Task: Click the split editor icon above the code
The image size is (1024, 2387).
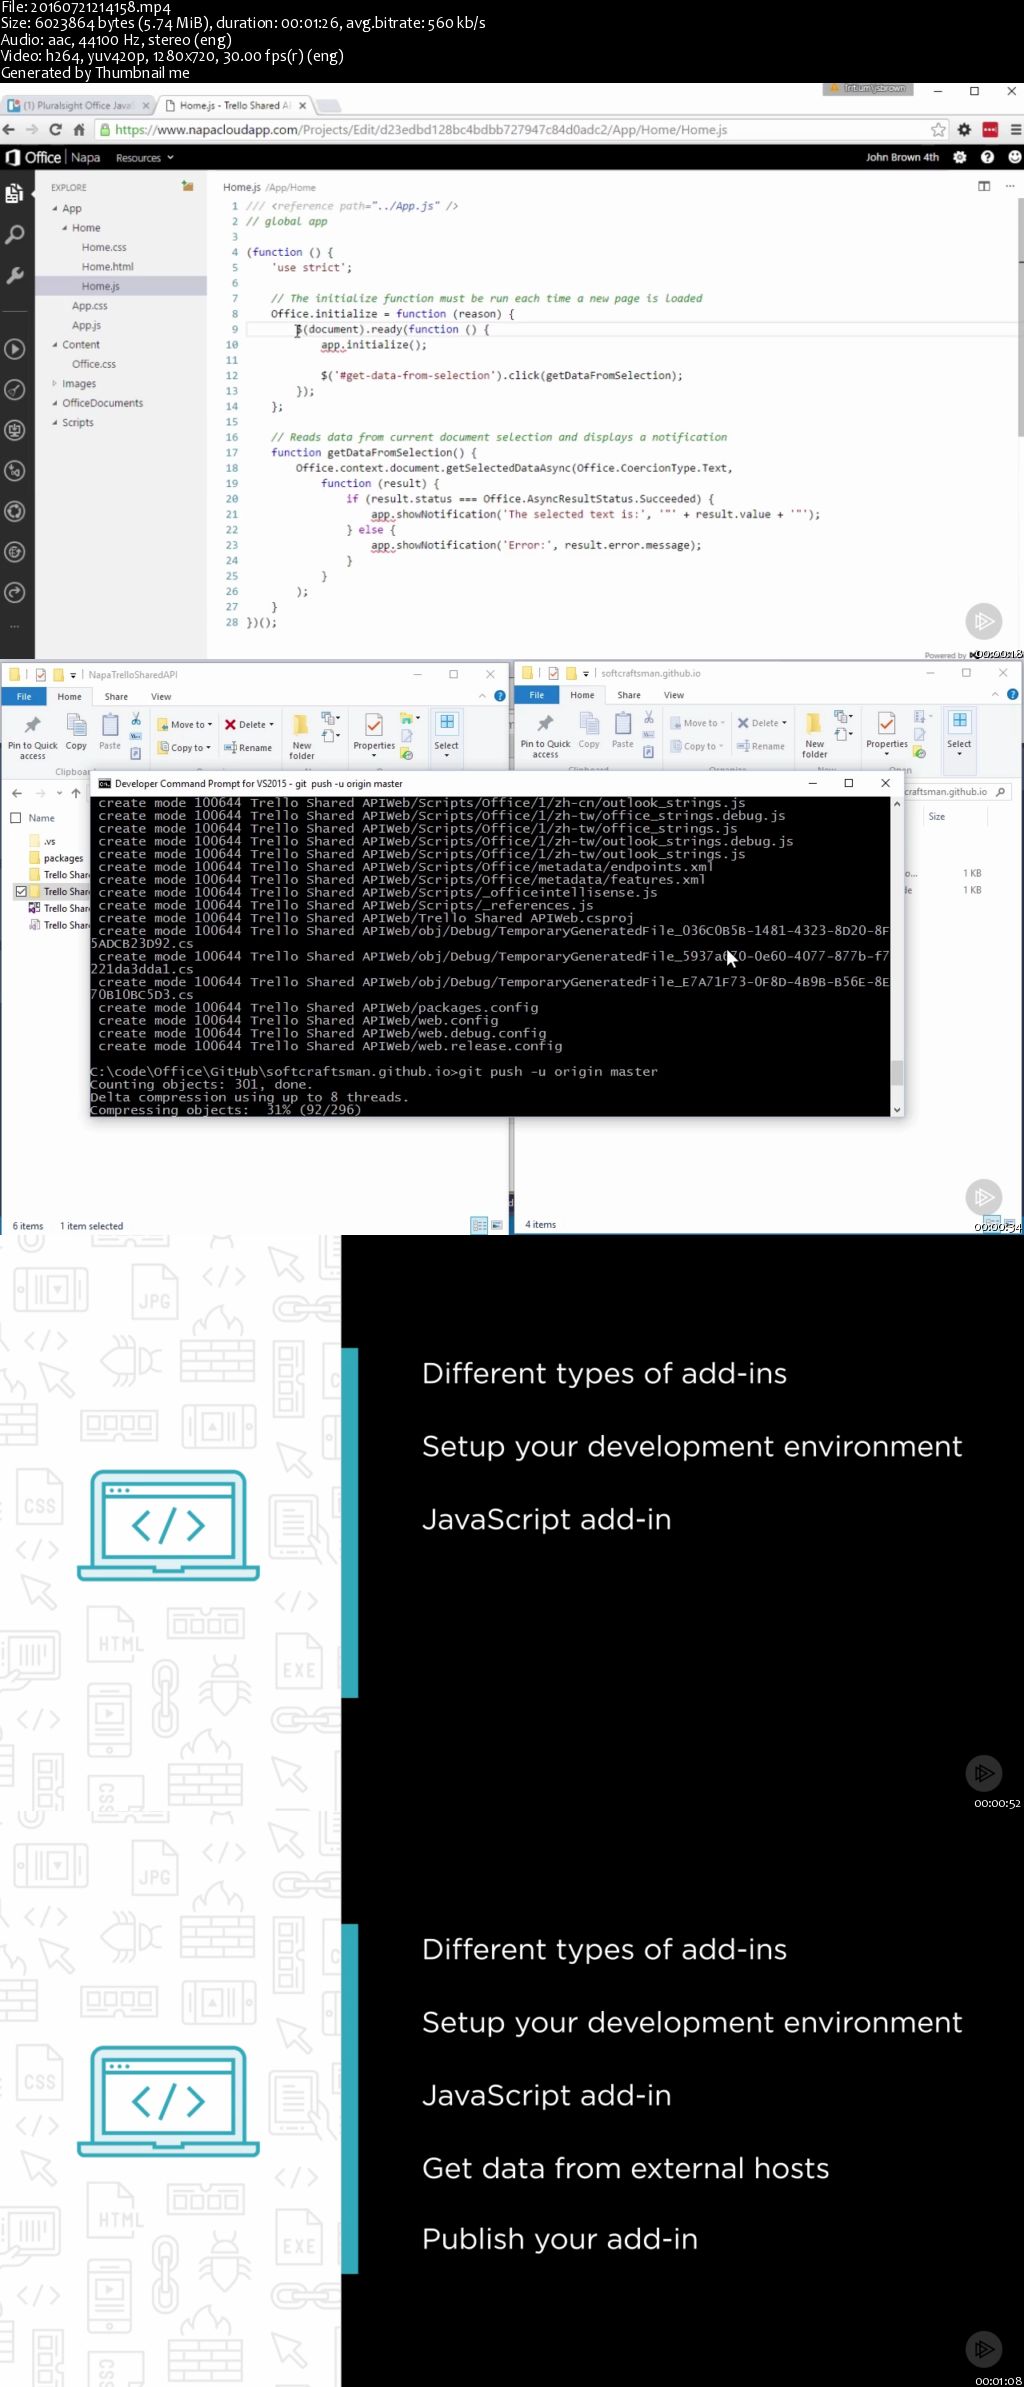Action: [984, 186]
